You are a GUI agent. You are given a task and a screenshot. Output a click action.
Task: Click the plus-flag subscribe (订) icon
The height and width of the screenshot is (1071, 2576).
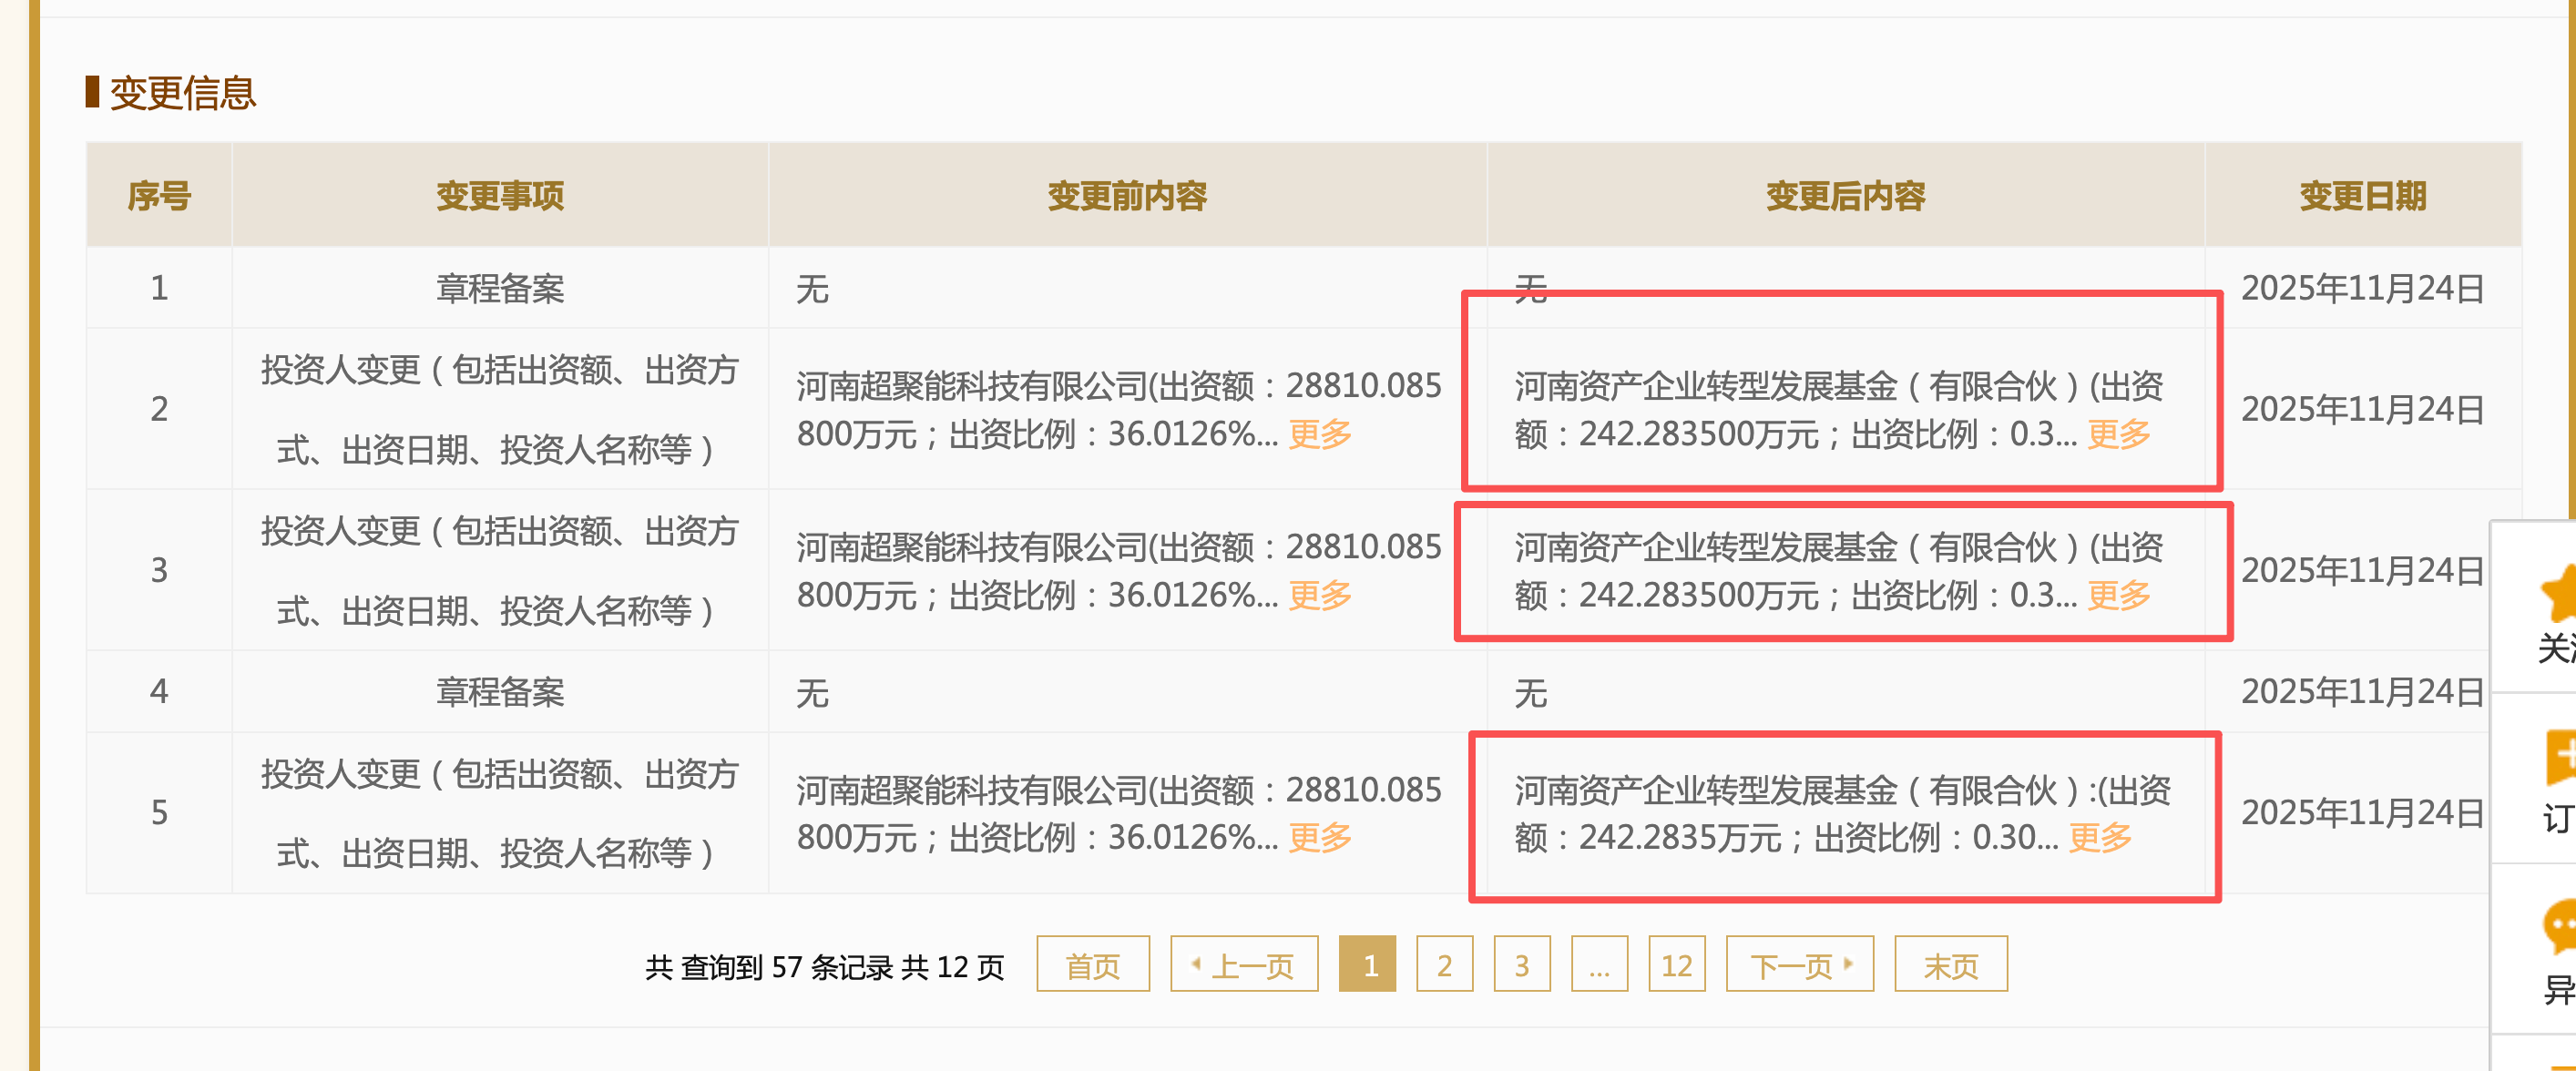(x=2560, y=757)
